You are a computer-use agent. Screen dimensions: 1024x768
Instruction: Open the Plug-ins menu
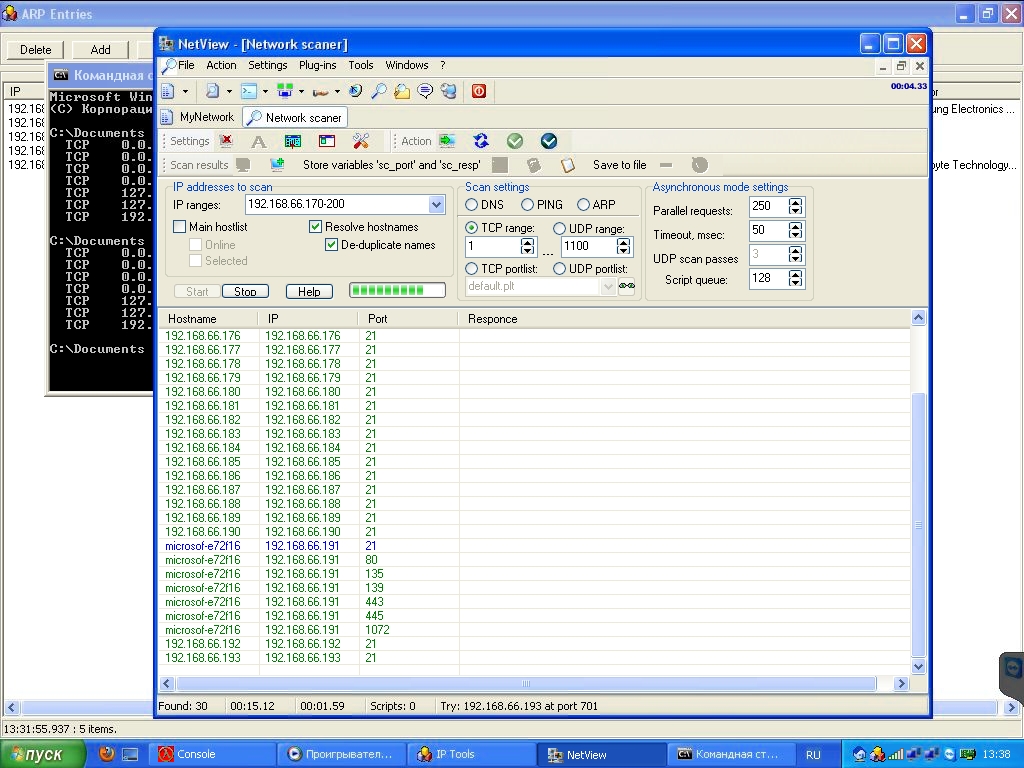[317, 65]
